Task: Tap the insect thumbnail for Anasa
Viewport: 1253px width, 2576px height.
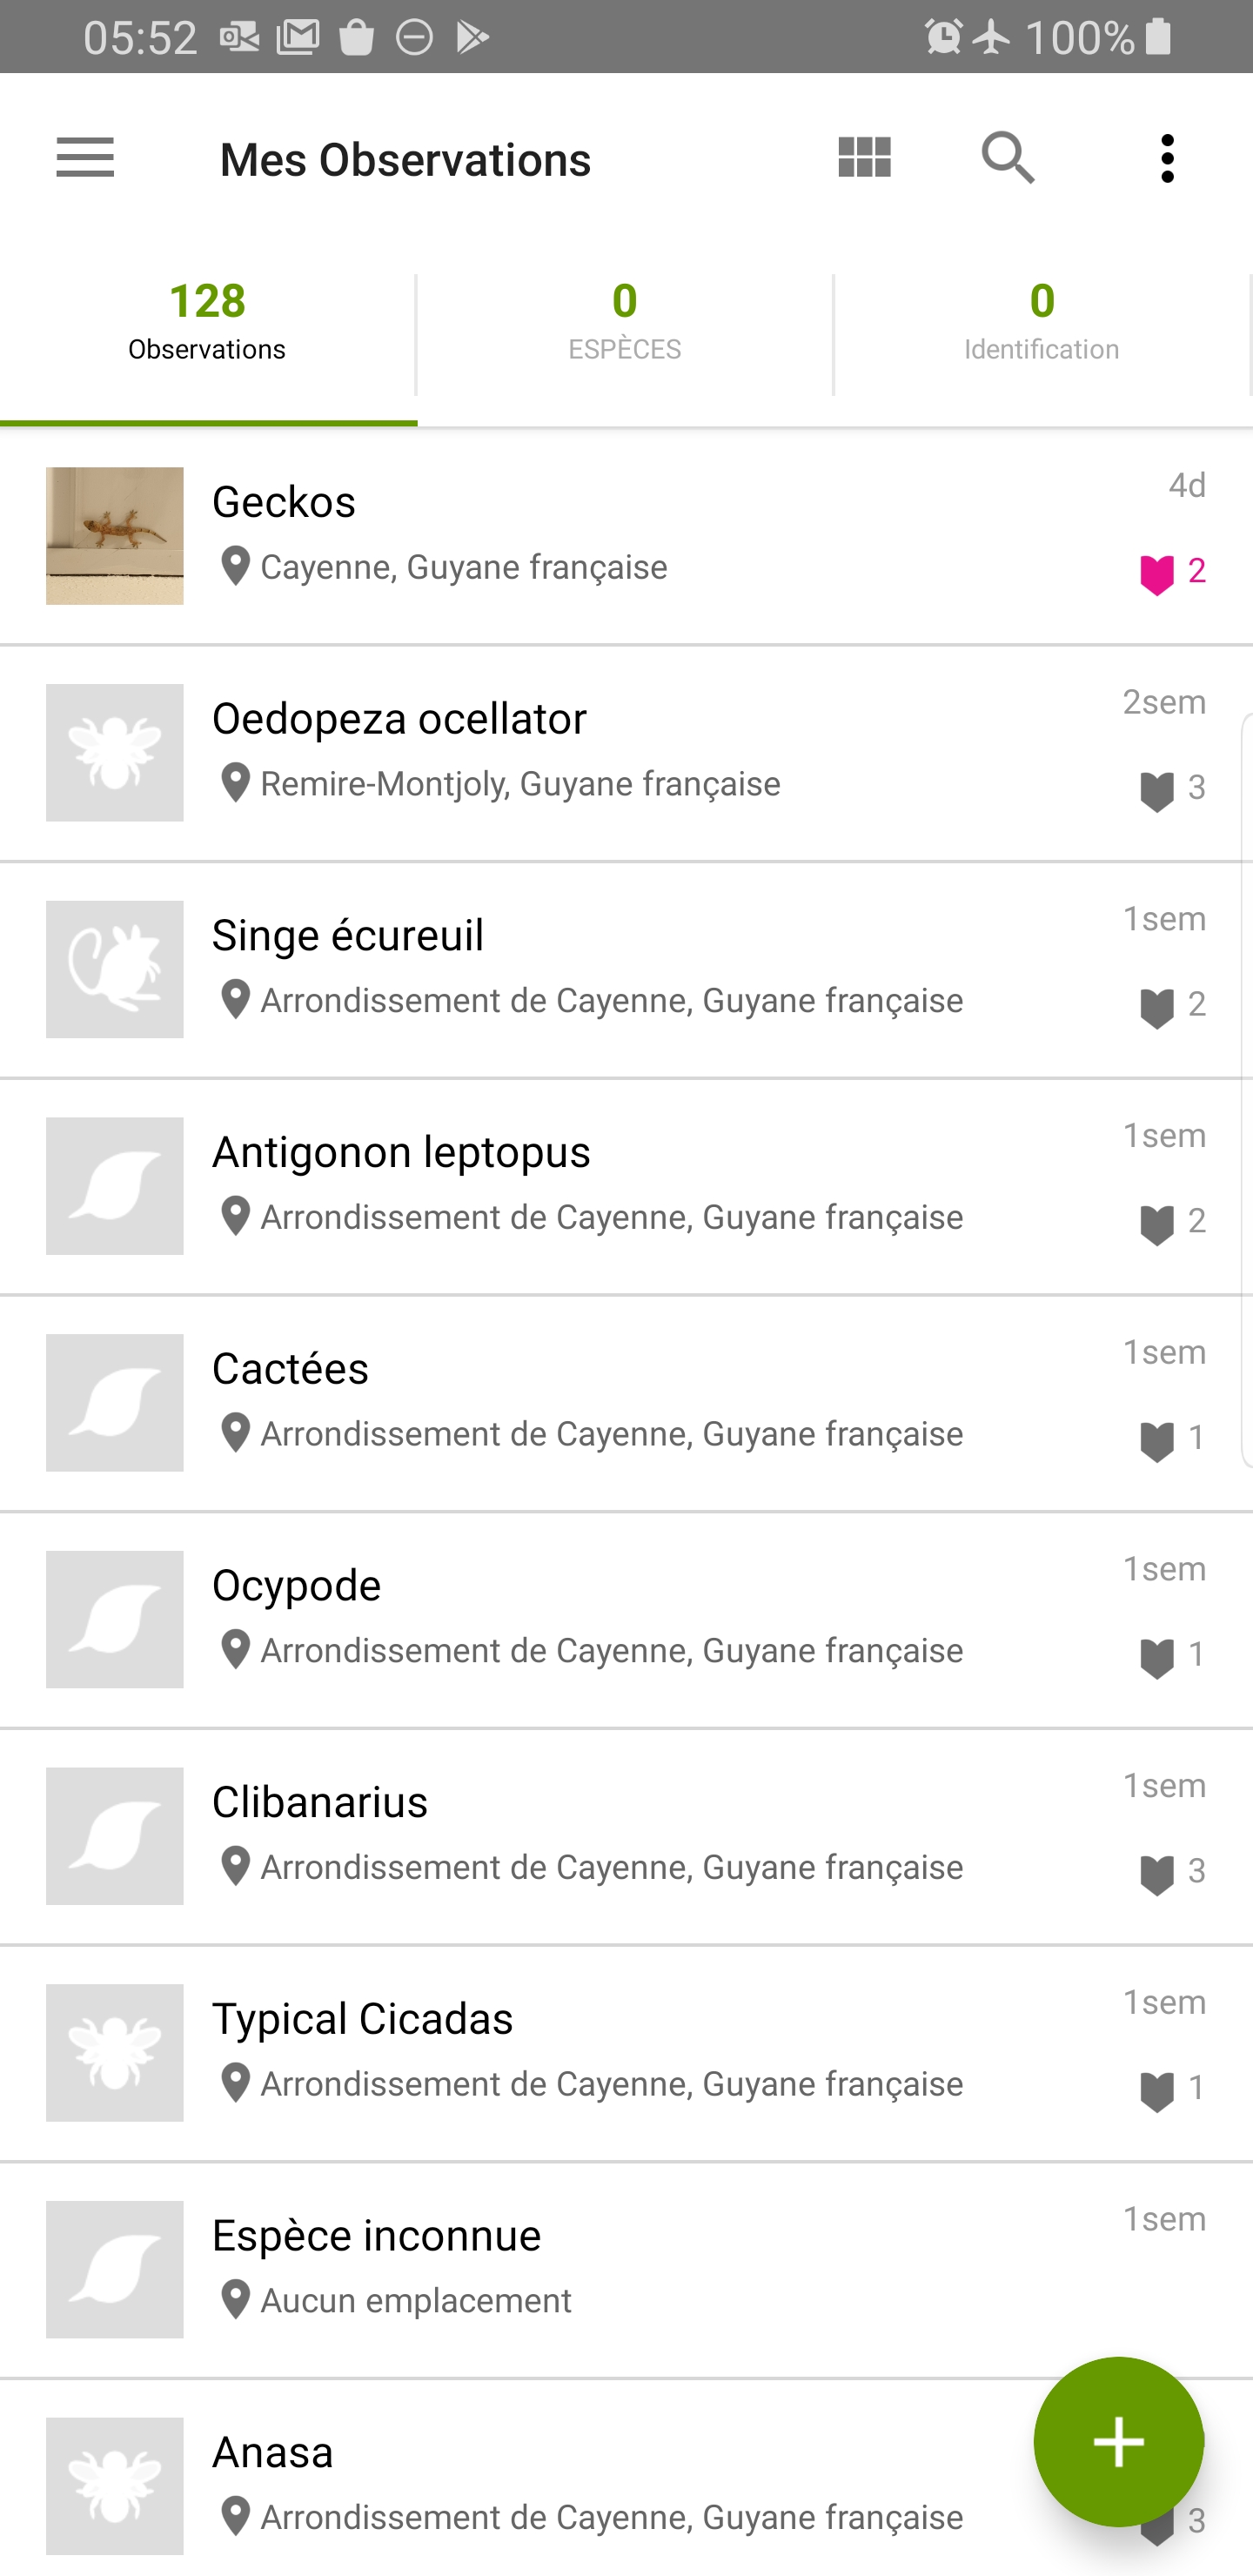Action: [115, 2485]
